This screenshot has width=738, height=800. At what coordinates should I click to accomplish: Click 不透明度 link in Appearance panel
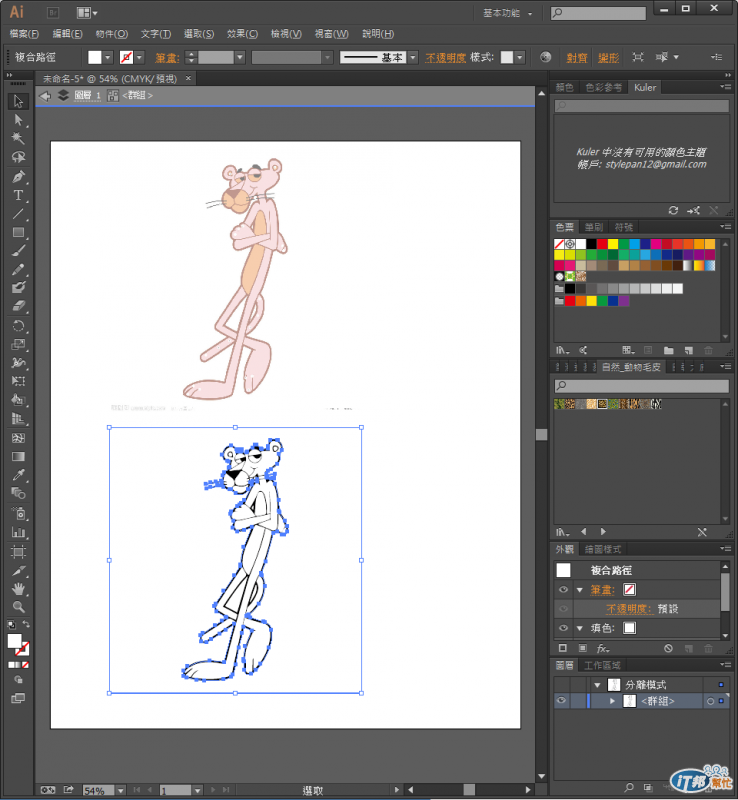coord(629,609)
